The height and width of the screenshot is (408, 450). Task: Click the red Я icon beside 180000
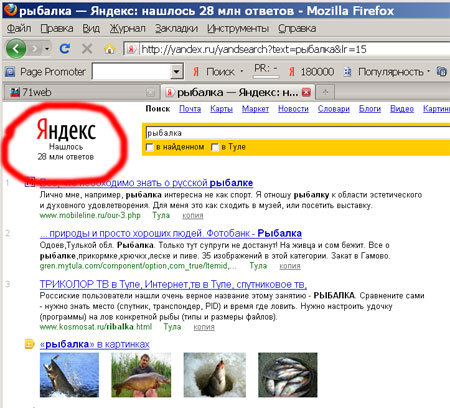(292, 72)
